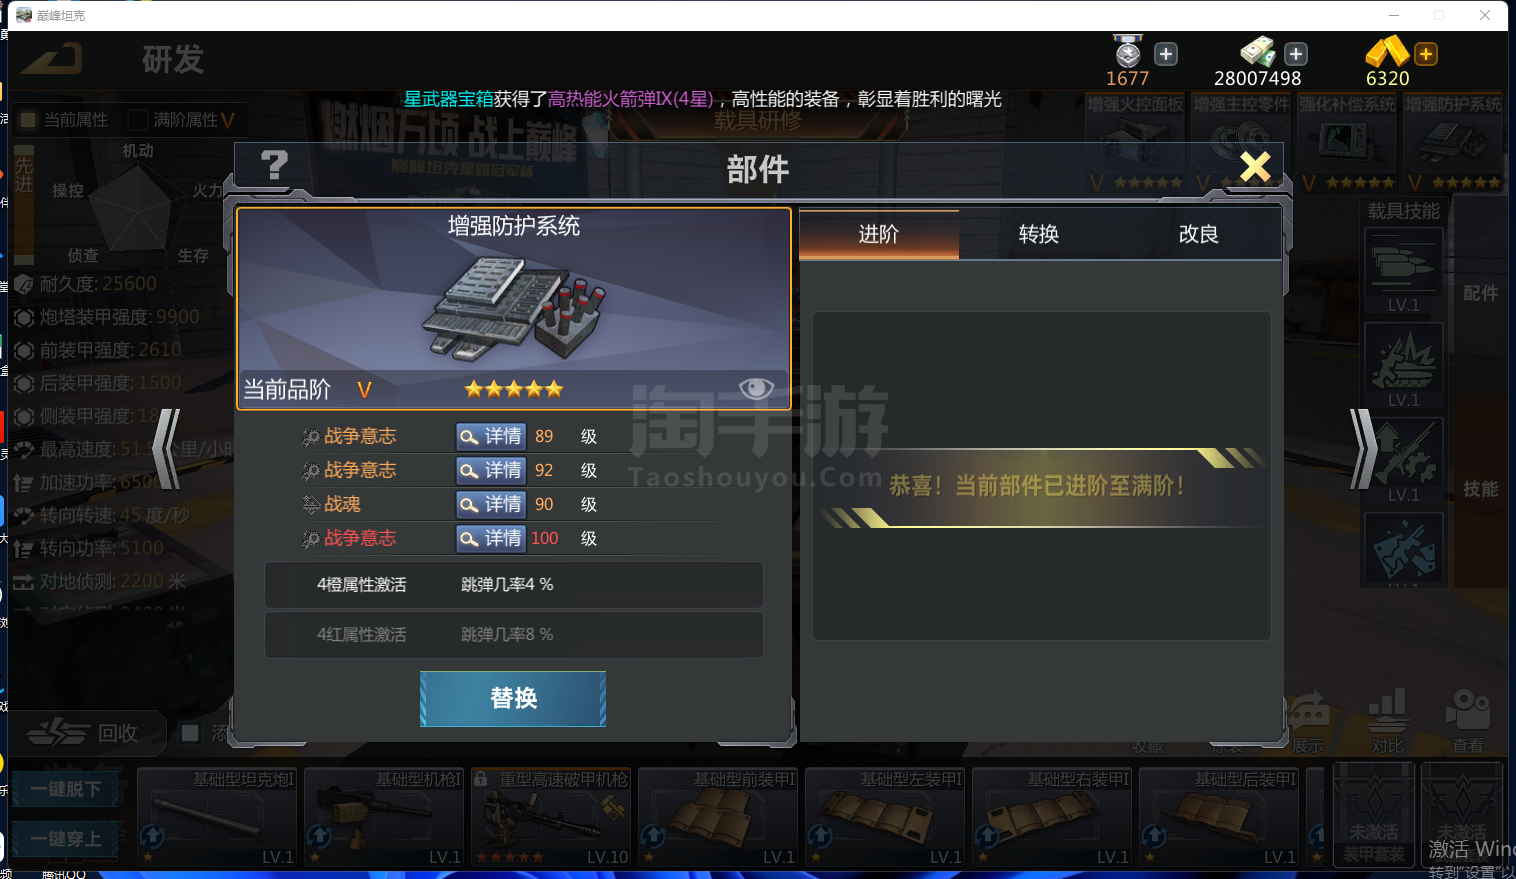Add gold bars with plus icon
1516x879 pixels.
point(1426,54)
